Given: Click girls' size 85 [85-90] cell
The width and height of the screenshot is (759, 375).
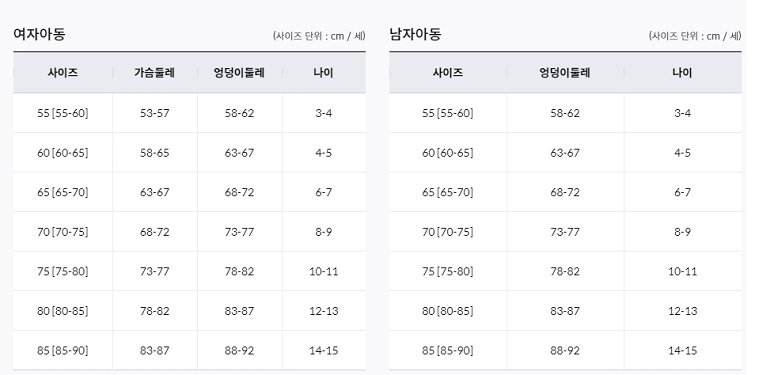Looking at the screenshot, I should click(63, 350).
